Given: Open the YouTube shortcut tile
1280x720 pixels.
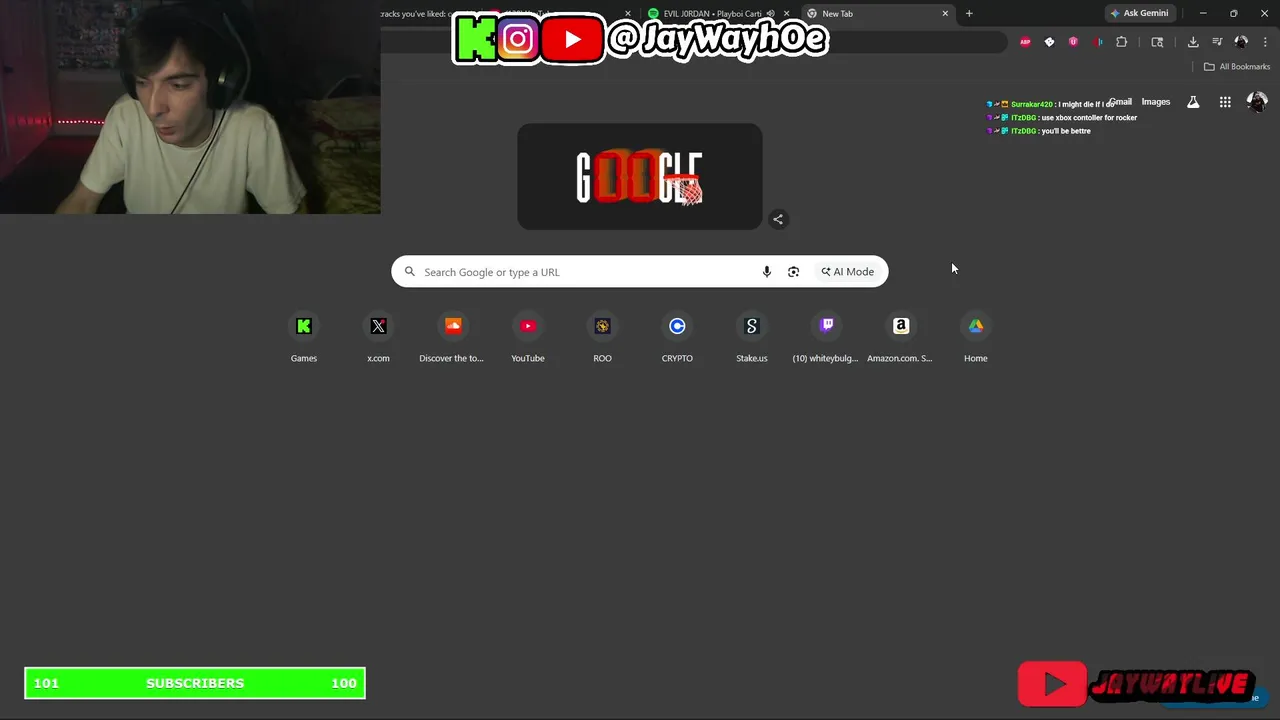Looking at the screenshot, I should (528, 338).
